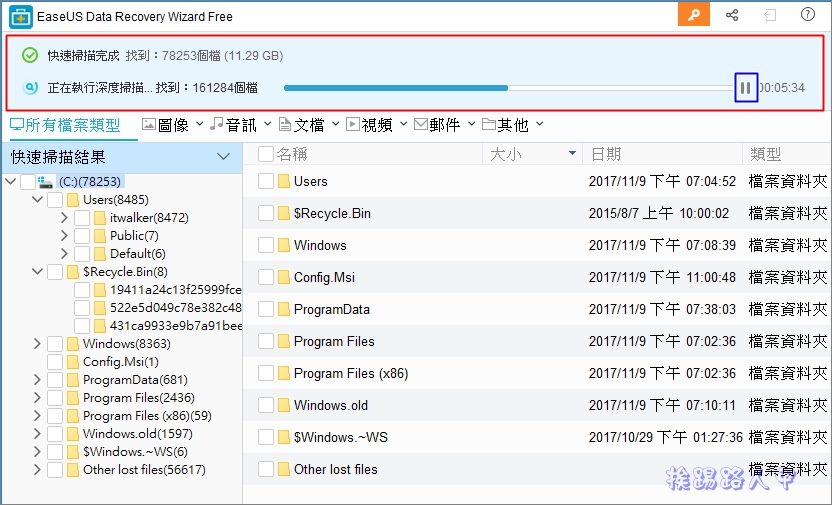Sort by the 名稱 column header
This screenshot has height=505, width=832.
click(x=291, y=154)
